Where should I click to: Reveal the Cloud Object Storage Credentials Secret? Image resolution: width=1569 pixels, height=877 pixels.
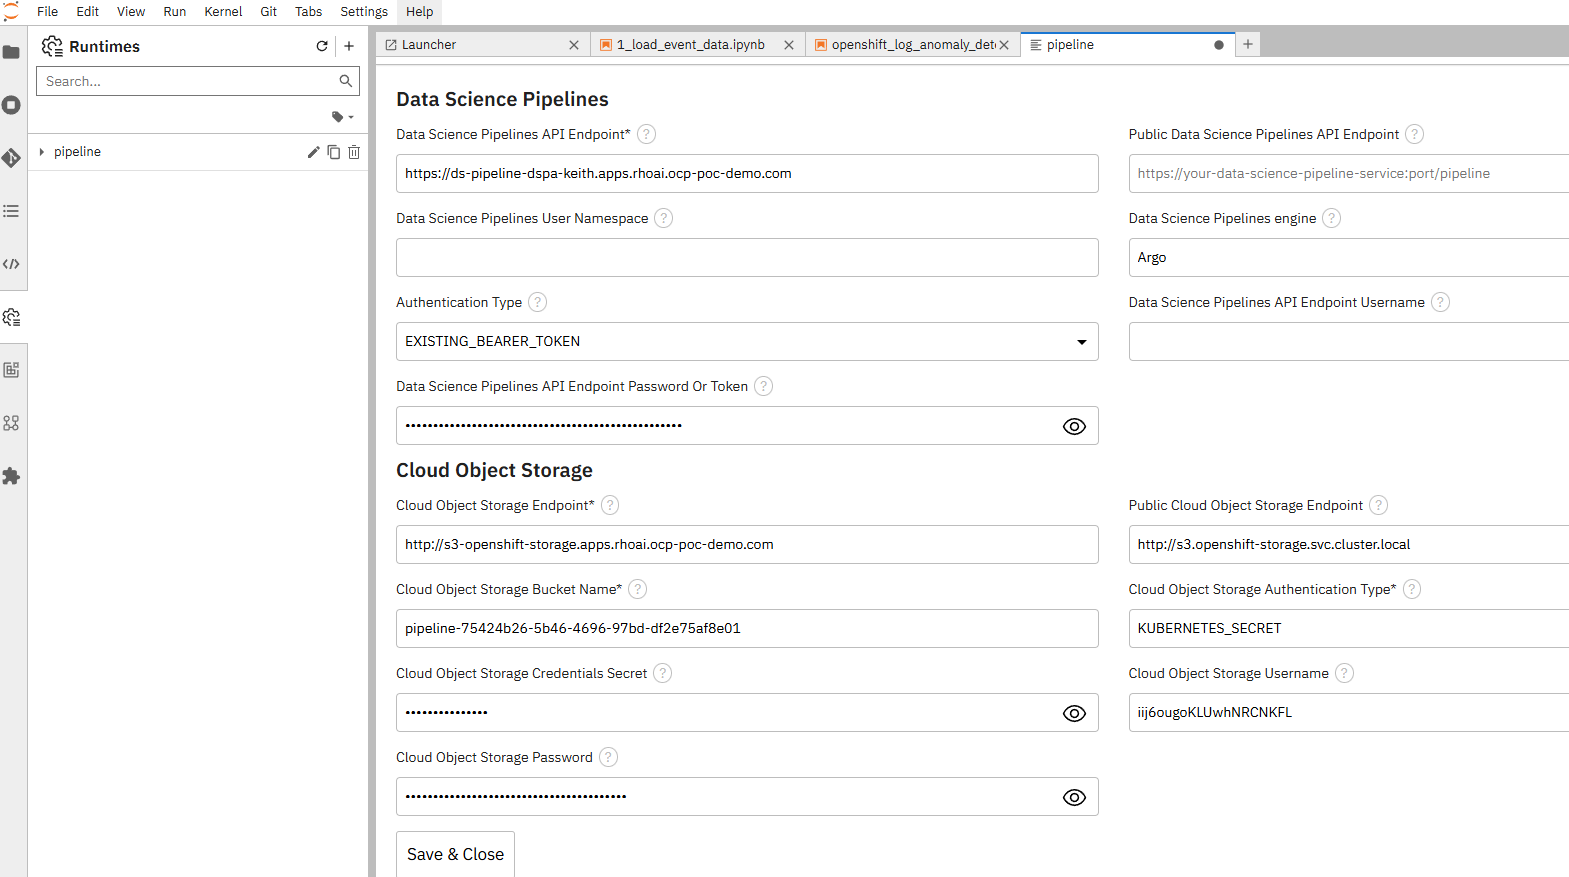1074,713
